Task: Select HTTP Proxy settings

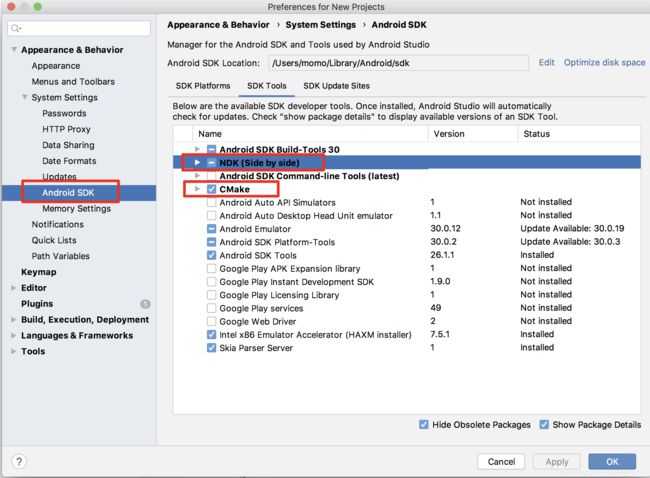Action: [x=66, y=129]
